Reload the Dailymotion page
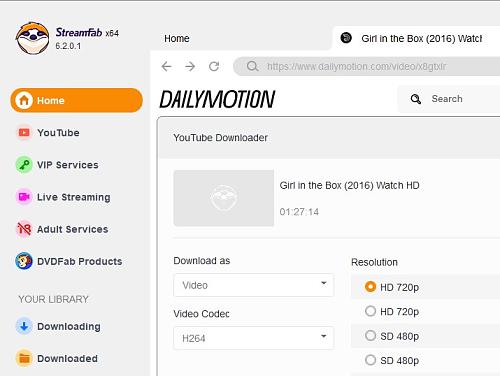Viewport: 500px width, 376px height. [x=214, y=67]
